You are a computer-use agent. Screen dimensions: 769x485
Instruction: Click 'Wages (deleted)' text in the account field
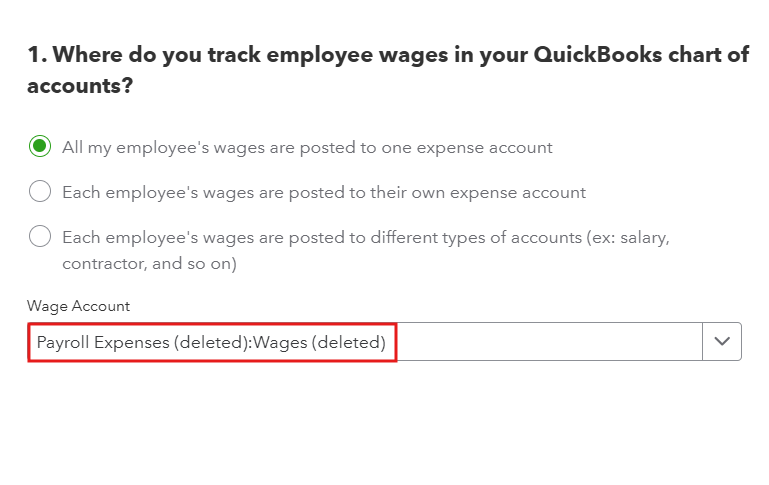320,342
